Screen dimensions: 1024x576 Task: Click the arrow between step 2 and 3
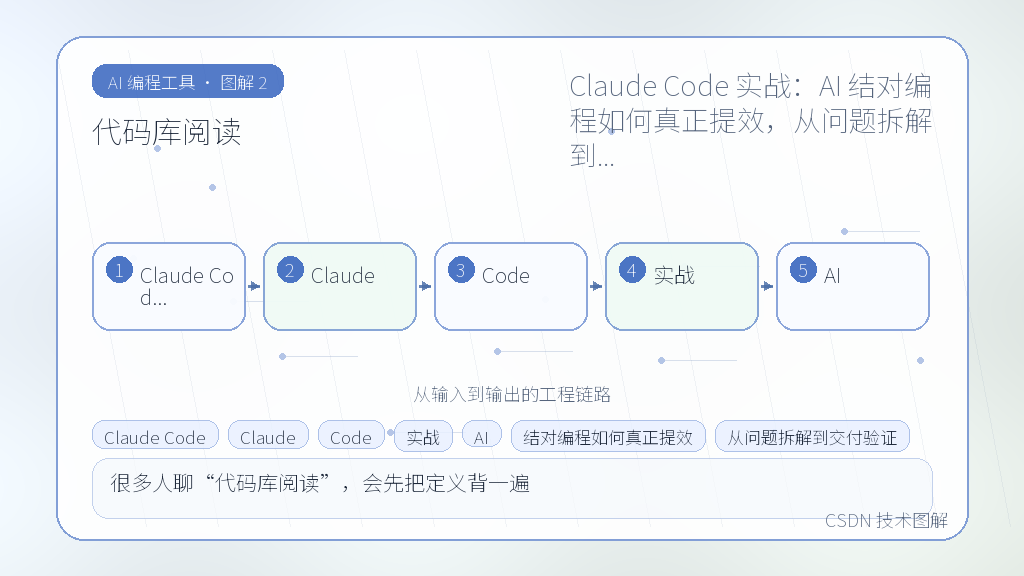point(425,286)
